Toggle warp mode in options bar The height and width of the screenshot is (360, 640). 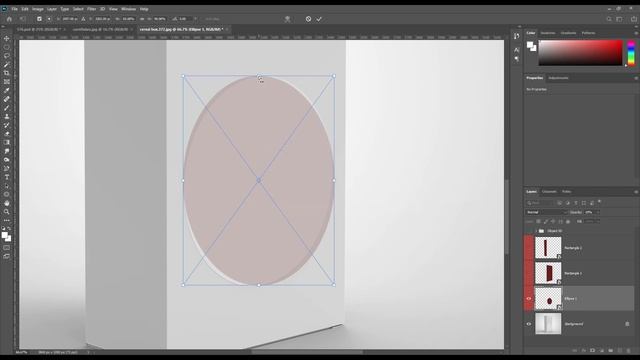(x=287, y=19)
